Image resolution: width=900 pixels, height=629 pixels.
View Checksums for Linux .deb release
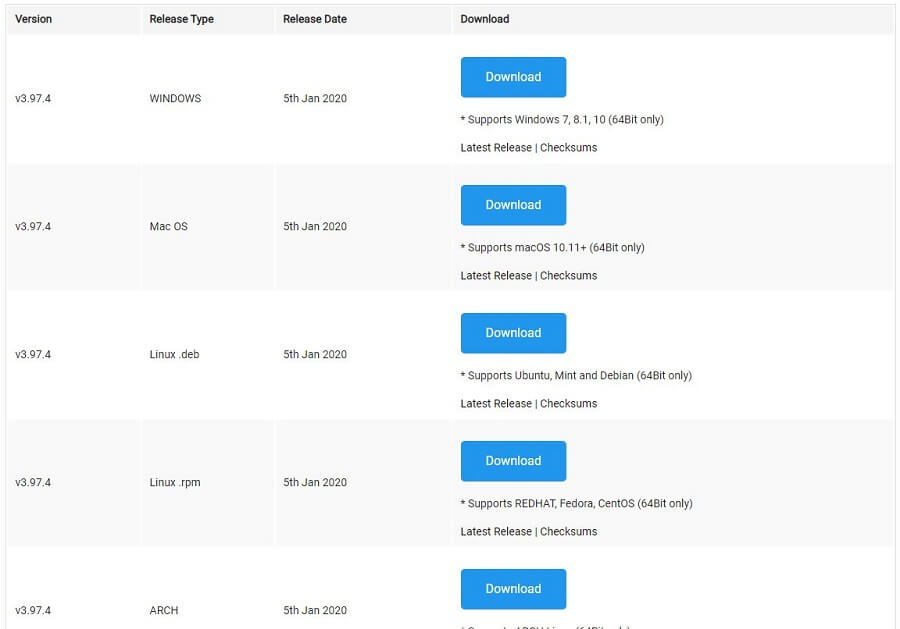[x=568, y=403]
